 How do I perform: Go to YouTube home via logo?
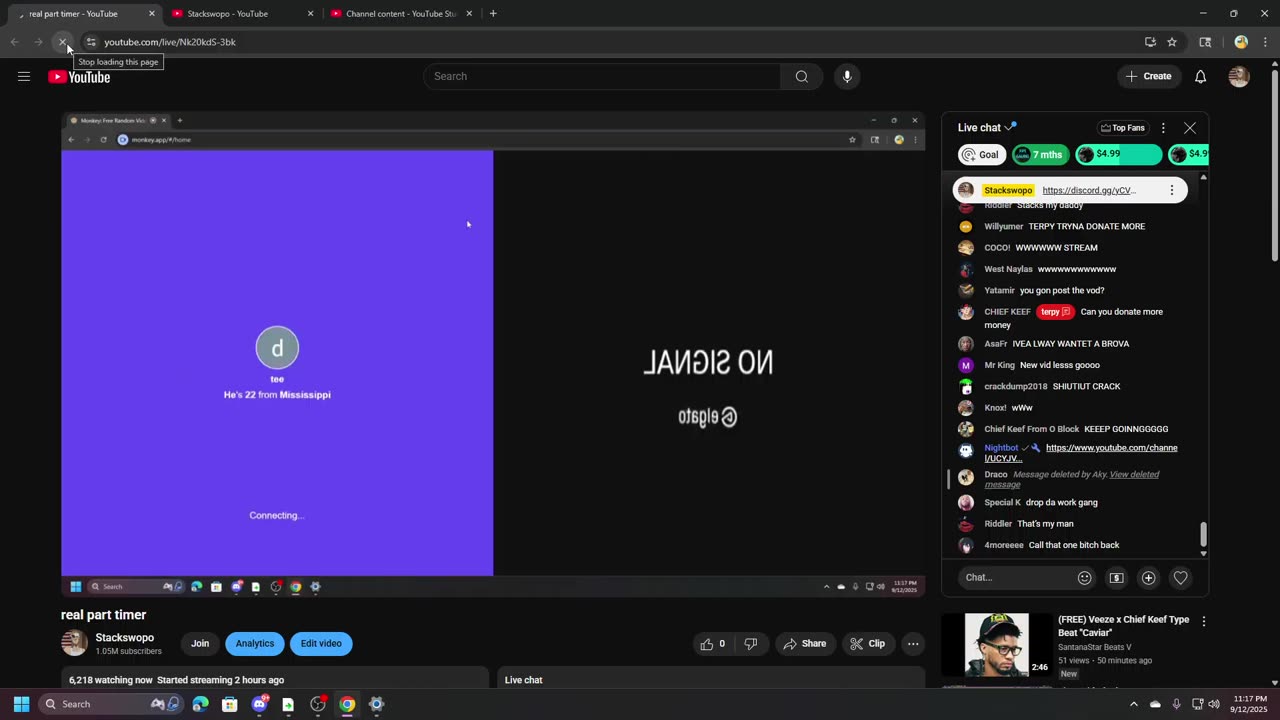[x=79, y=77]
